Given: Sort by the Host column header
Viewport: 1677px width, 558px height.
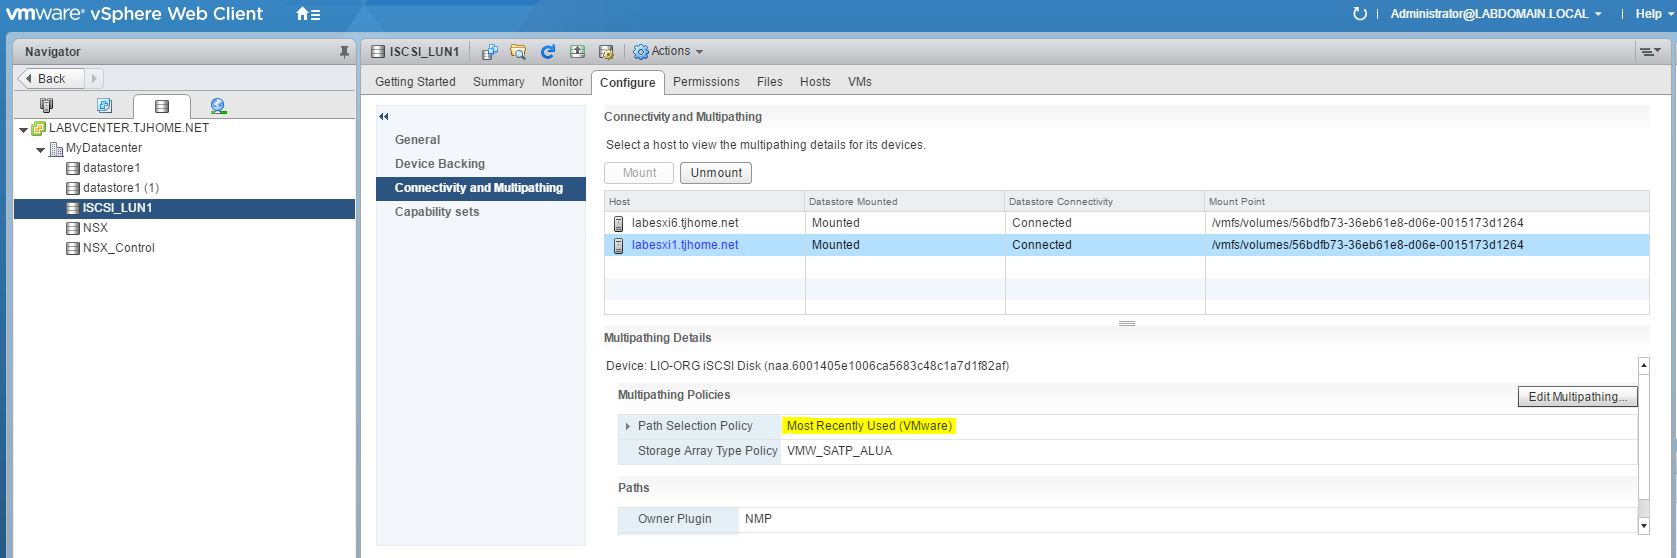Looking at the screenshot, I should 705,201.
